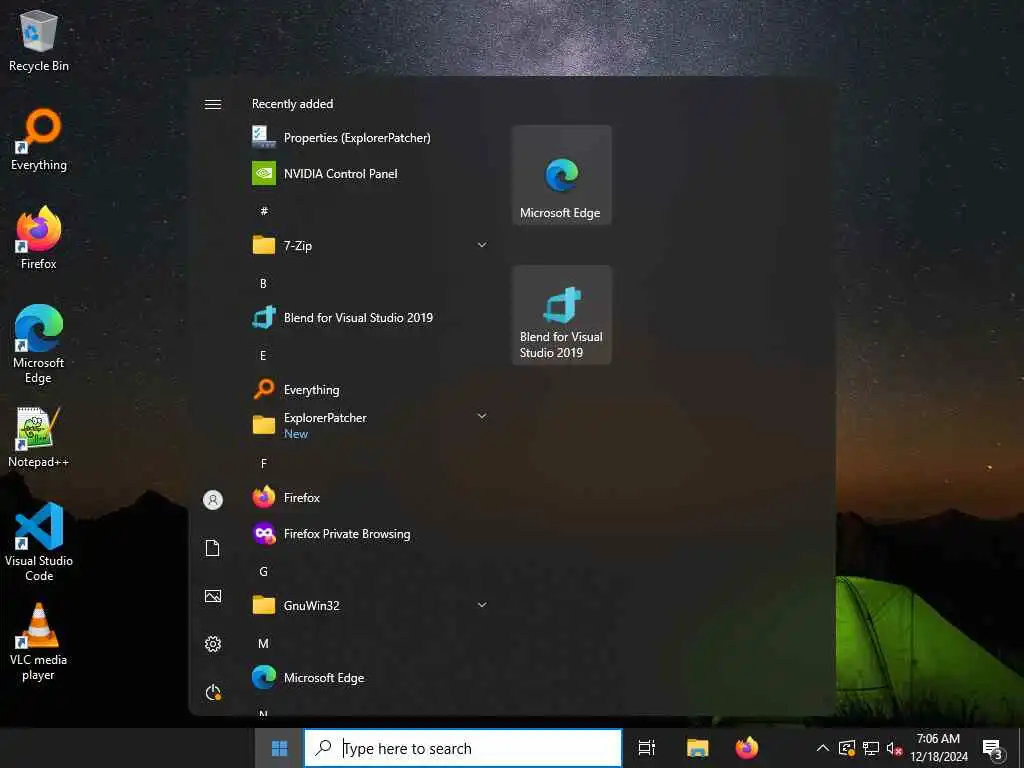Open Recycle Bin desktop icon
The height and width of the screenshot is (768, 1024).
coord(39,41)
